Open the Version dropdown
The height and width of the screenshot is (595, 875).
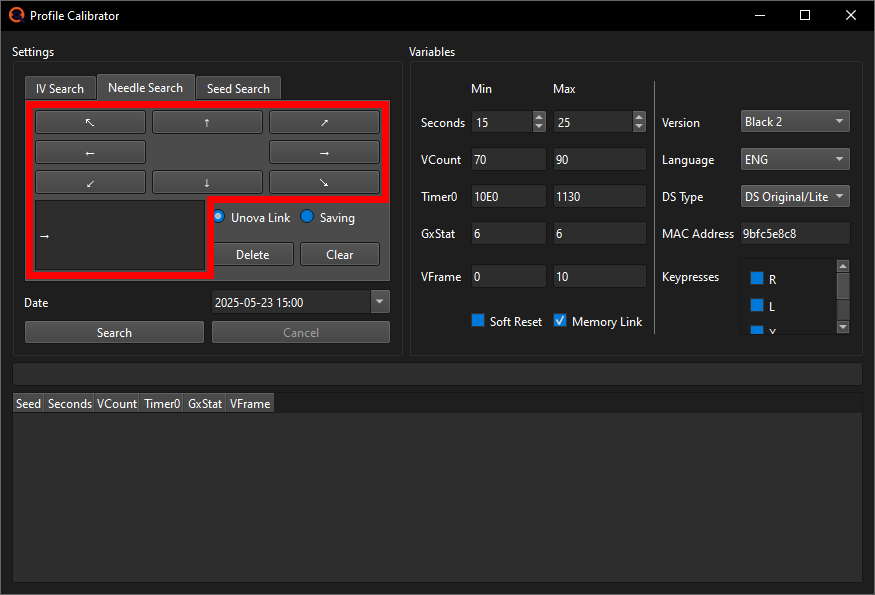pyautogui.click(x=795, y=121)
